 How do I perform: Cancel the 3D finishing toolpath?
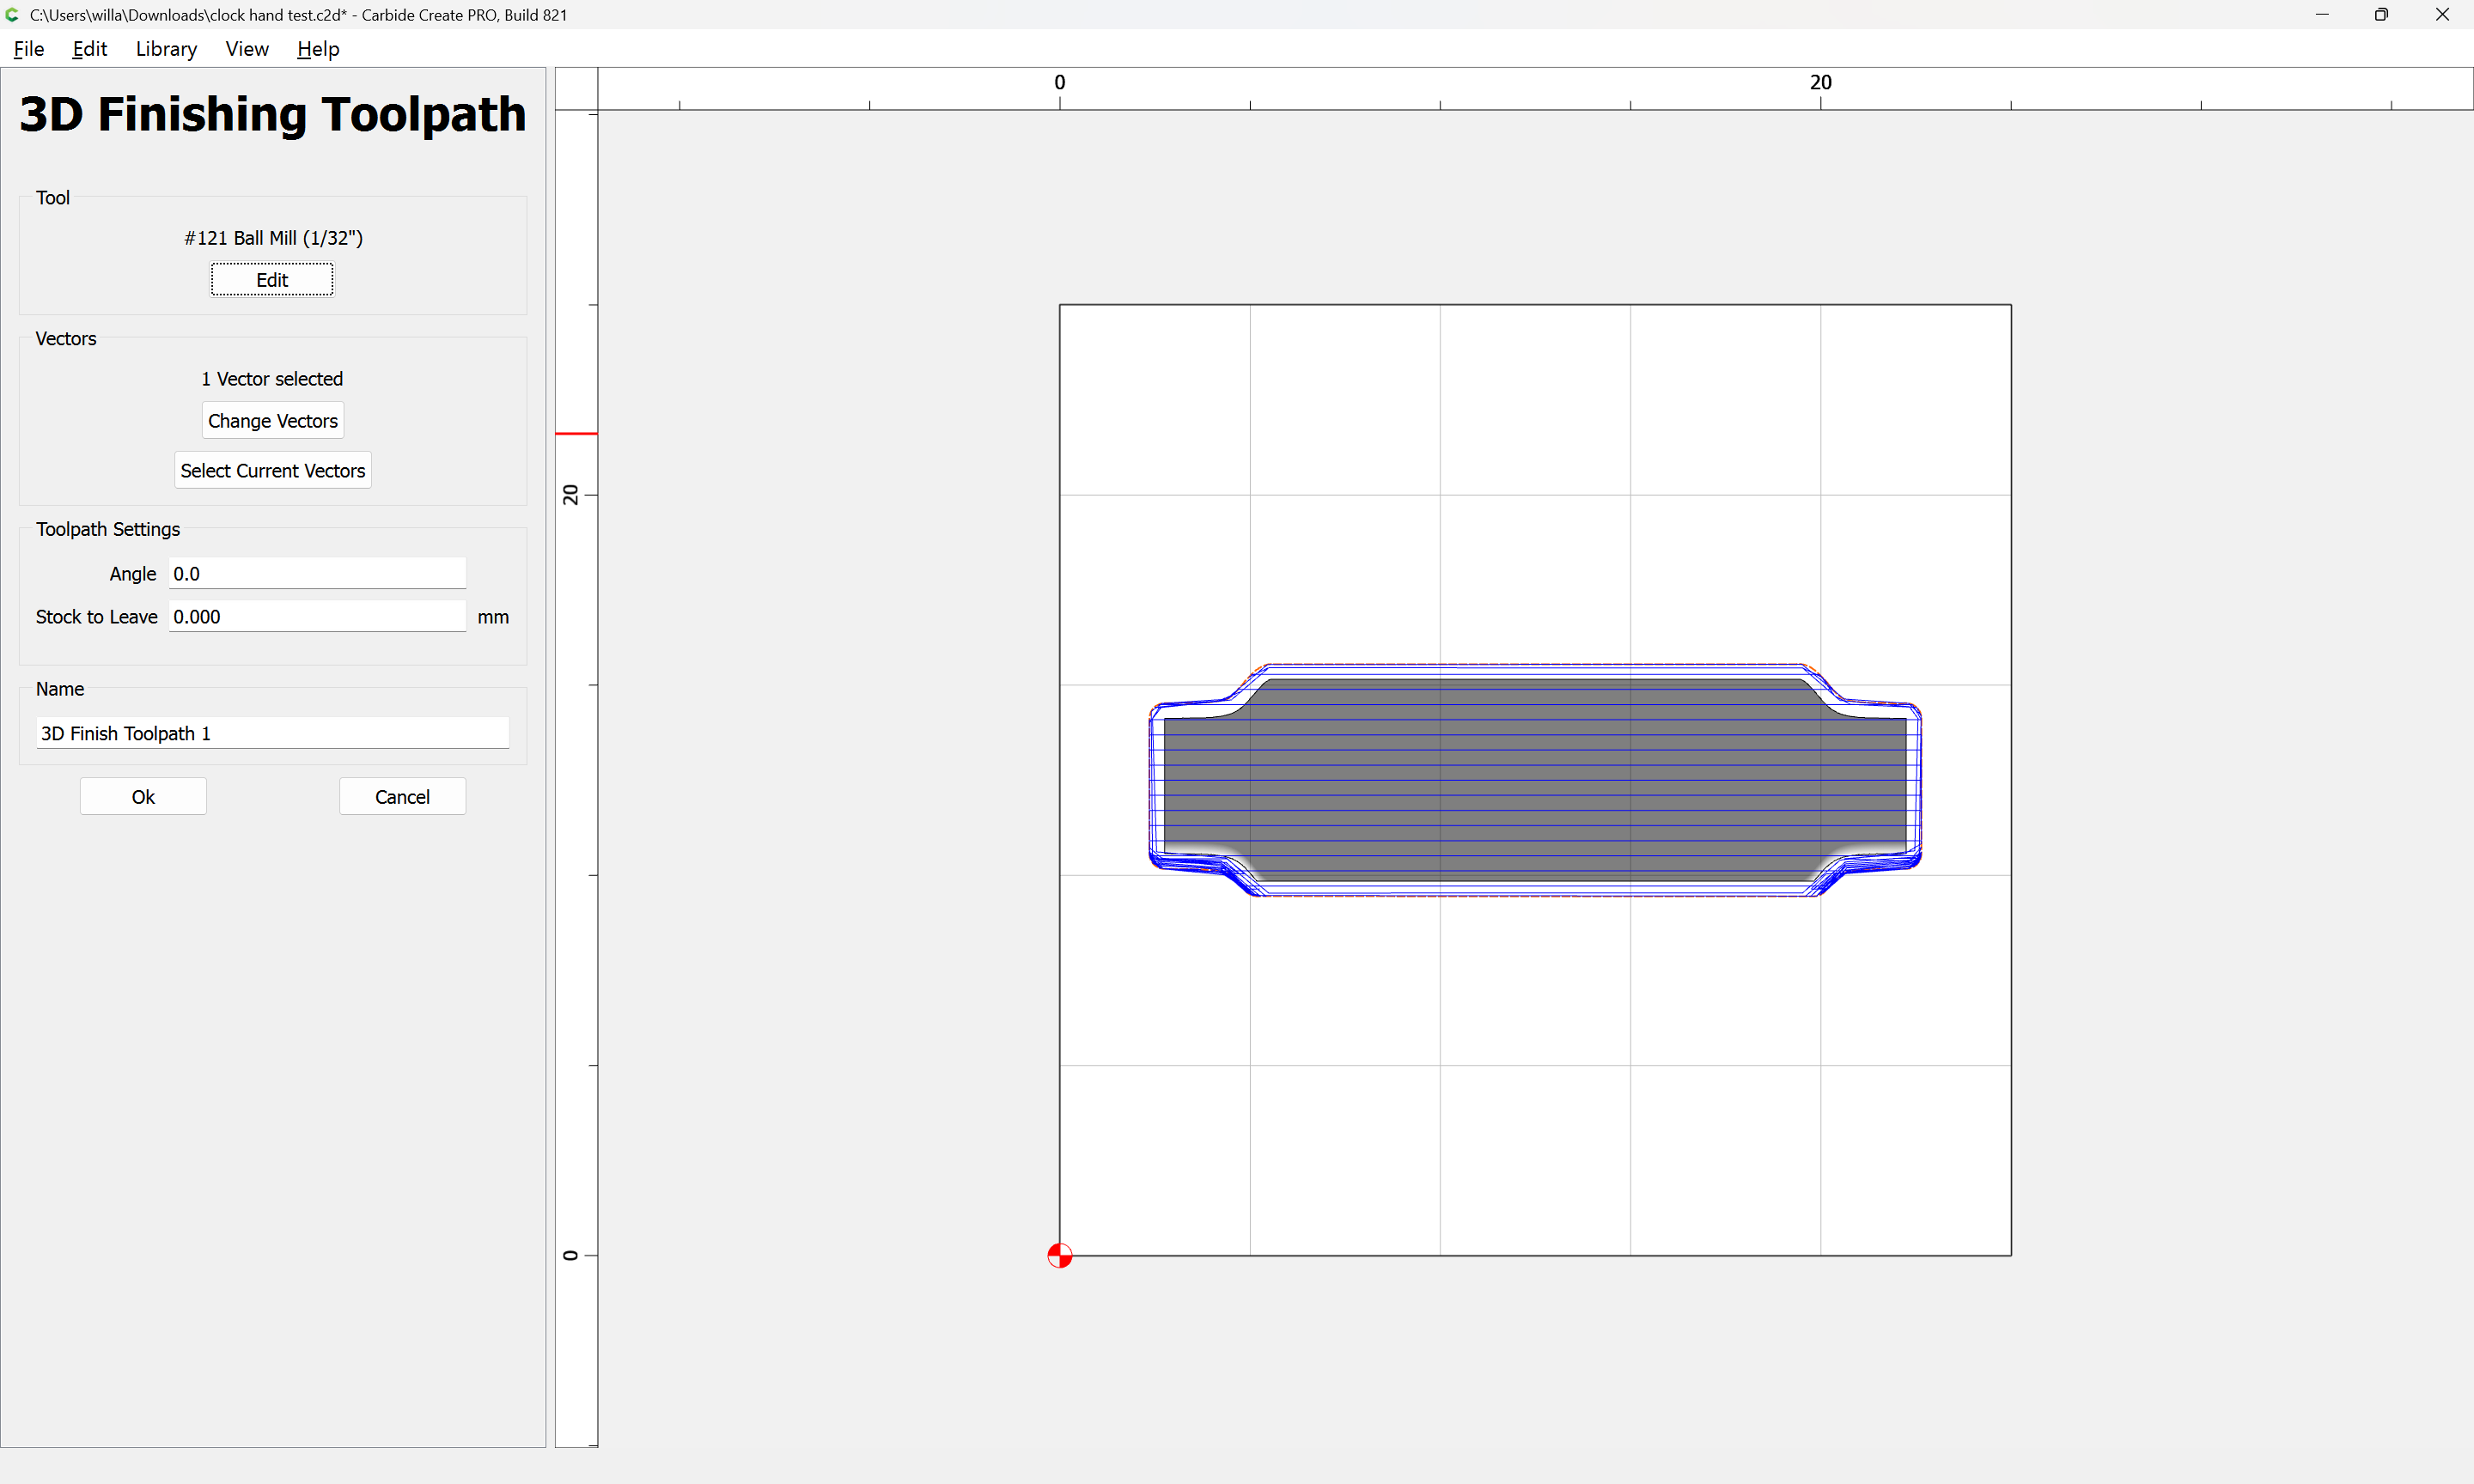[402, 797]
